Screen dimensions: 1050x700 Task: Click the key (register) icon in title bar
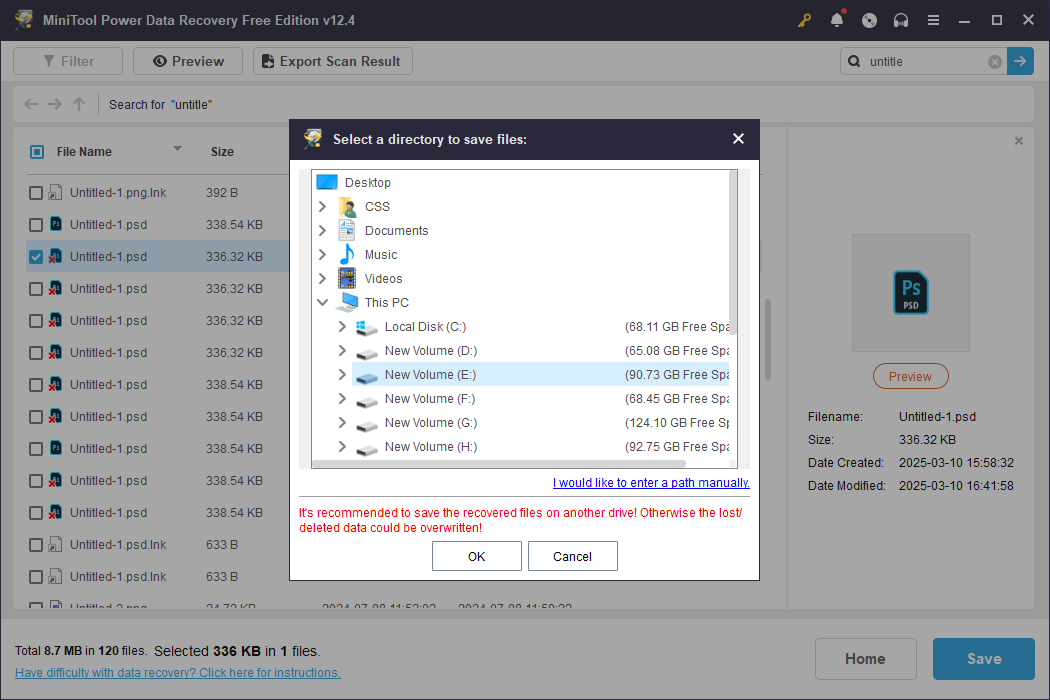[804, 20]
